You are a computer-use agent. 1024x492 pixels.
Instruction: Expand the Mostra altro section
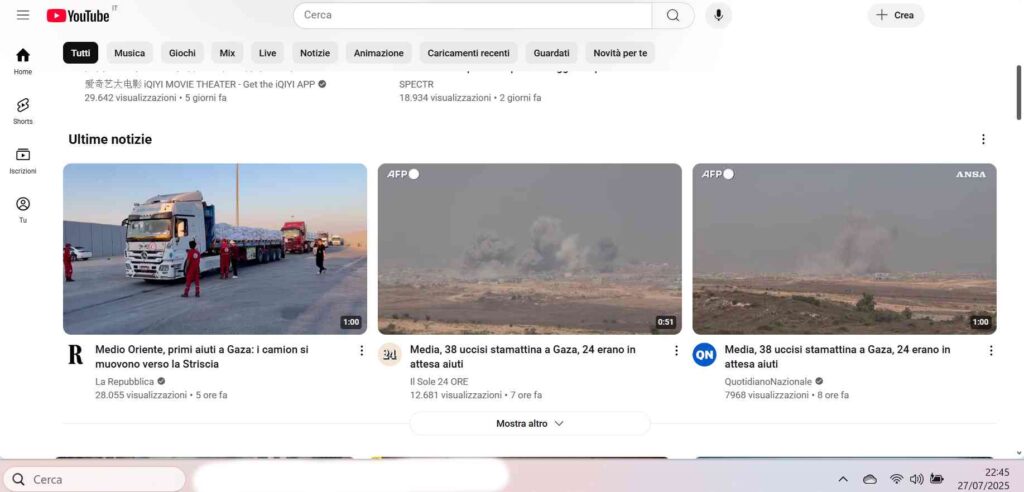pyautogui.click(x=529, y=423)
